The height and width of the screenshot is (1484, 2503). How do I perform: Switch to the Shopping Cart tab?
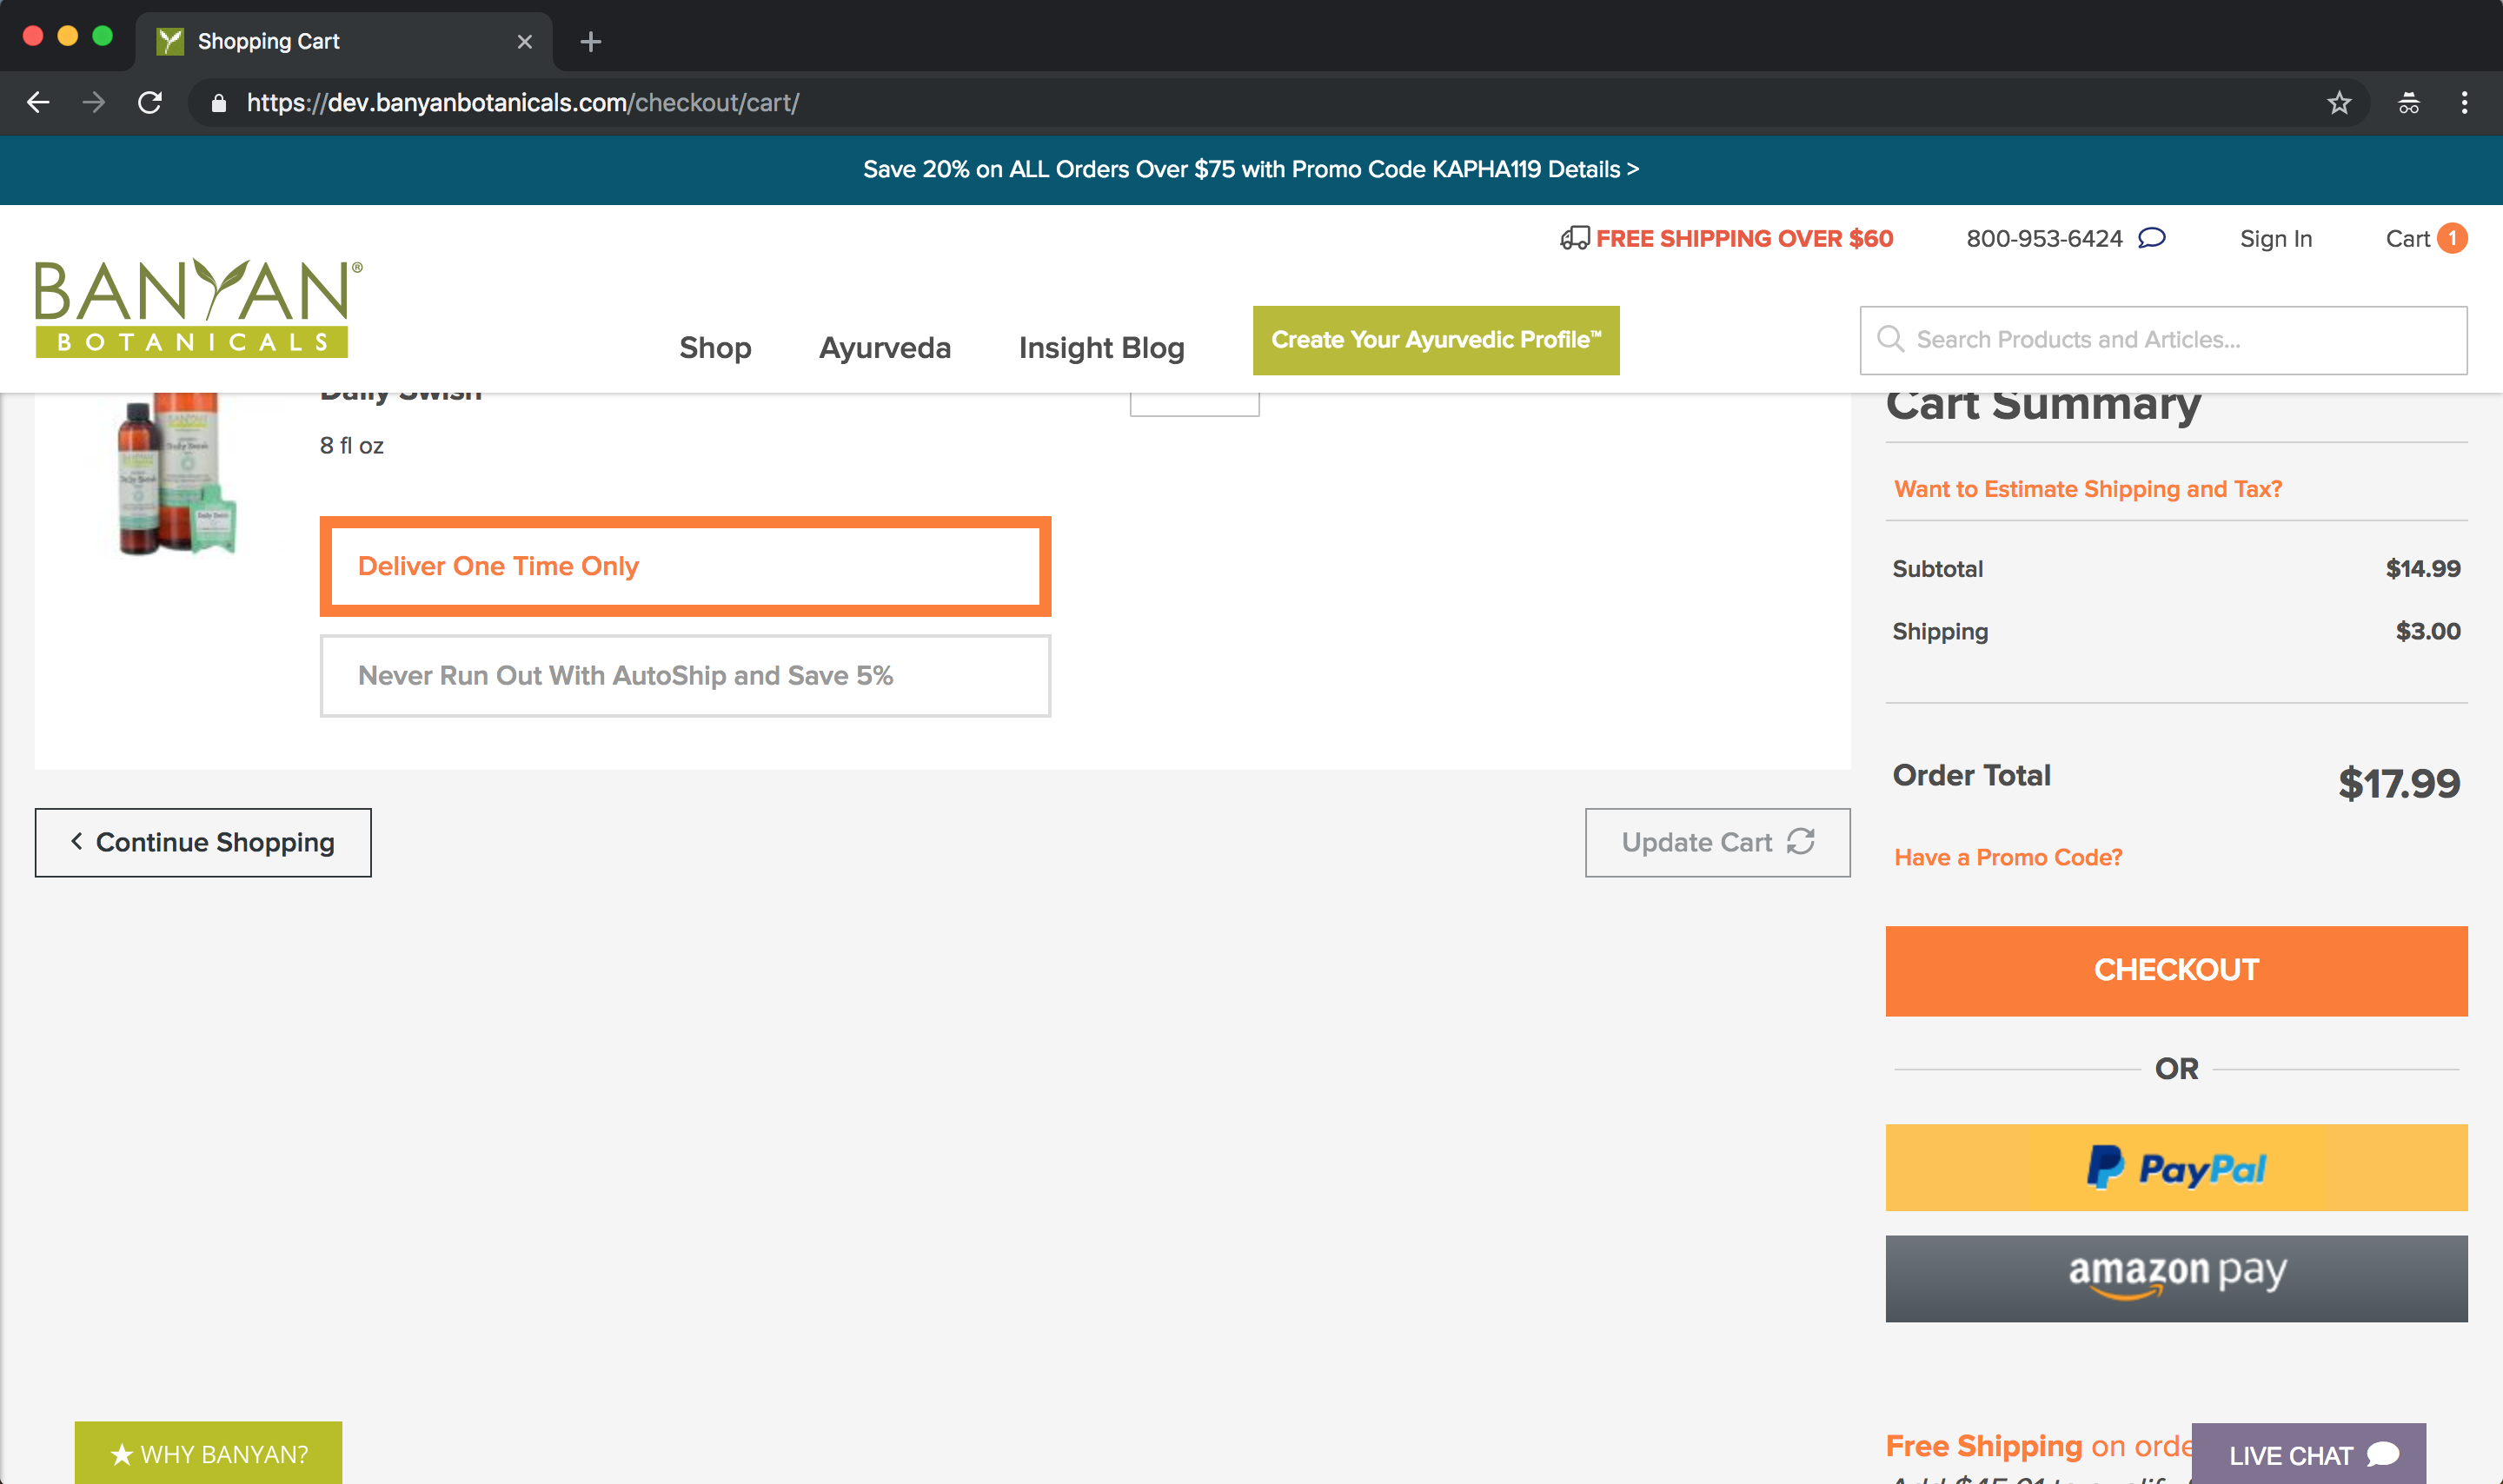click(x=267, y=40)
